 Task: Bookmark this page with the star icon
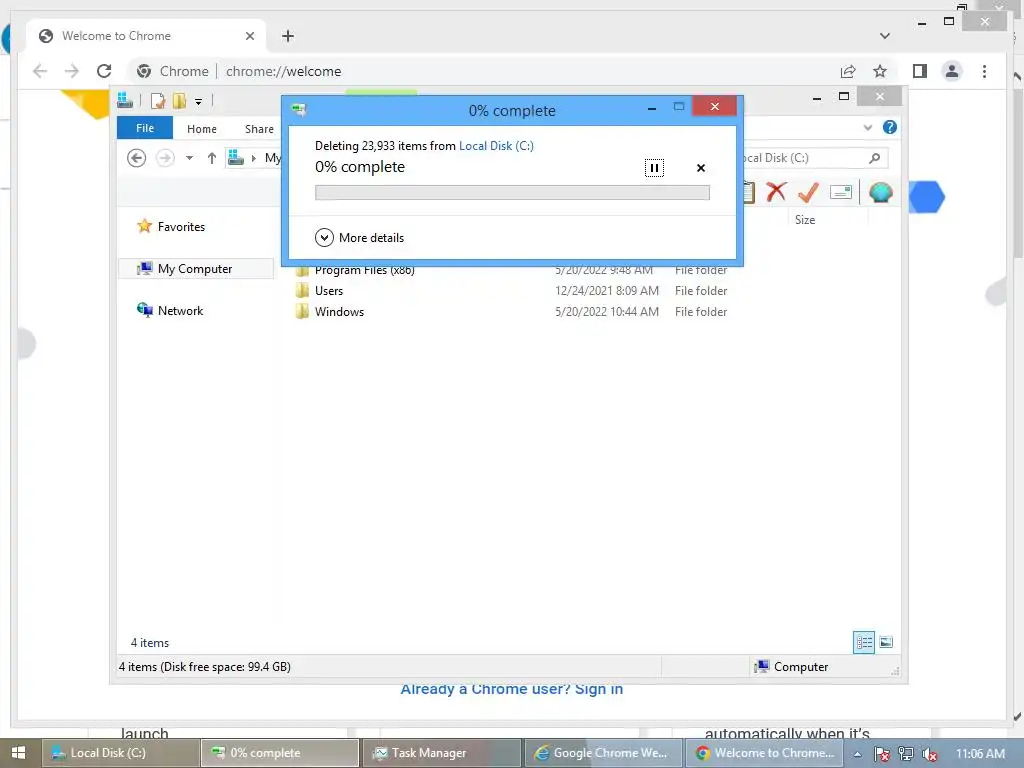pos(880,71)
